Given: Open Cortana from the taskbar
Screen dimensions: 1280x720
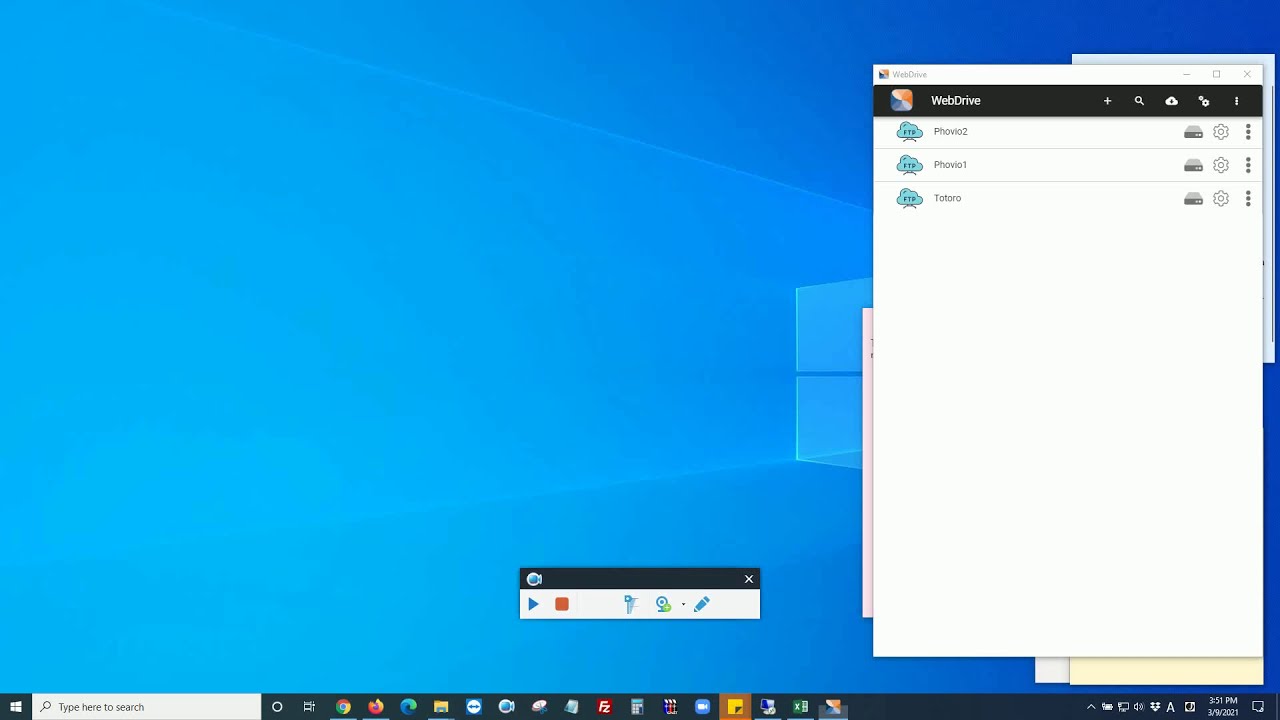Looking at the screenshot, I should [x=277, y=707].
